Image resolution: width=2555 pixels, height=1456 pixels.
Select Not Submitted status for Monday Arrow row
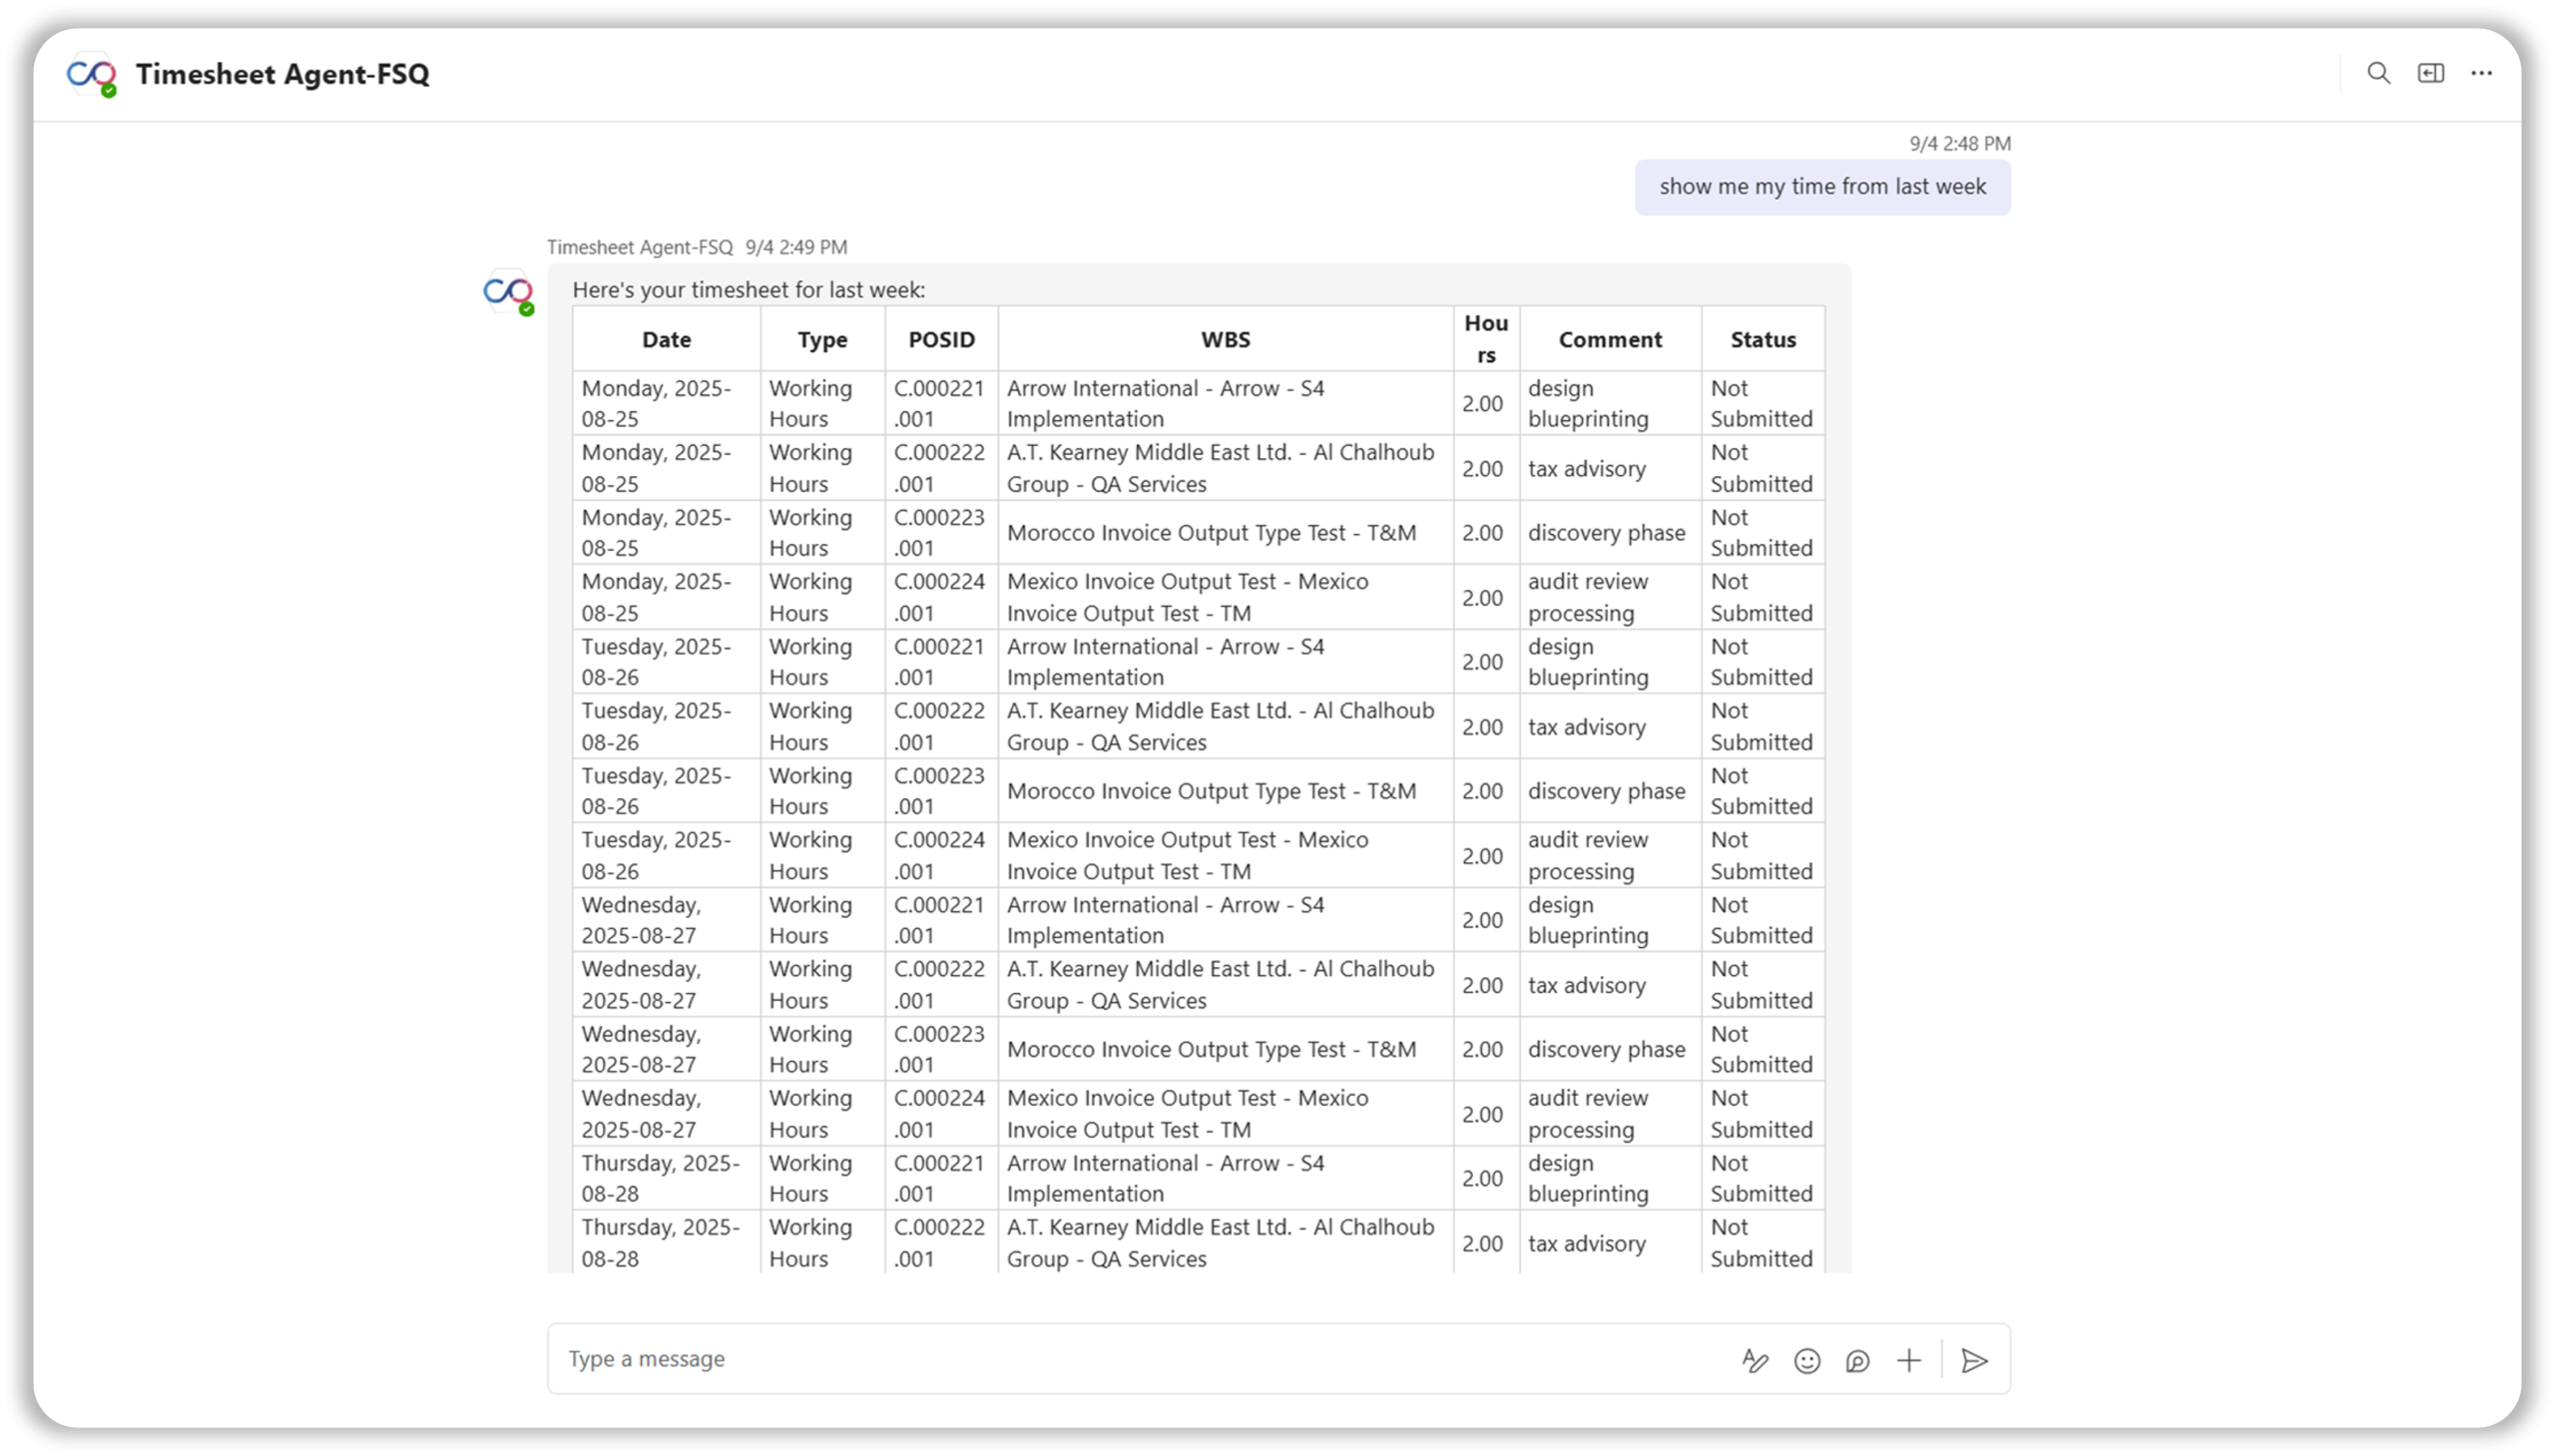pos(1763,403)
